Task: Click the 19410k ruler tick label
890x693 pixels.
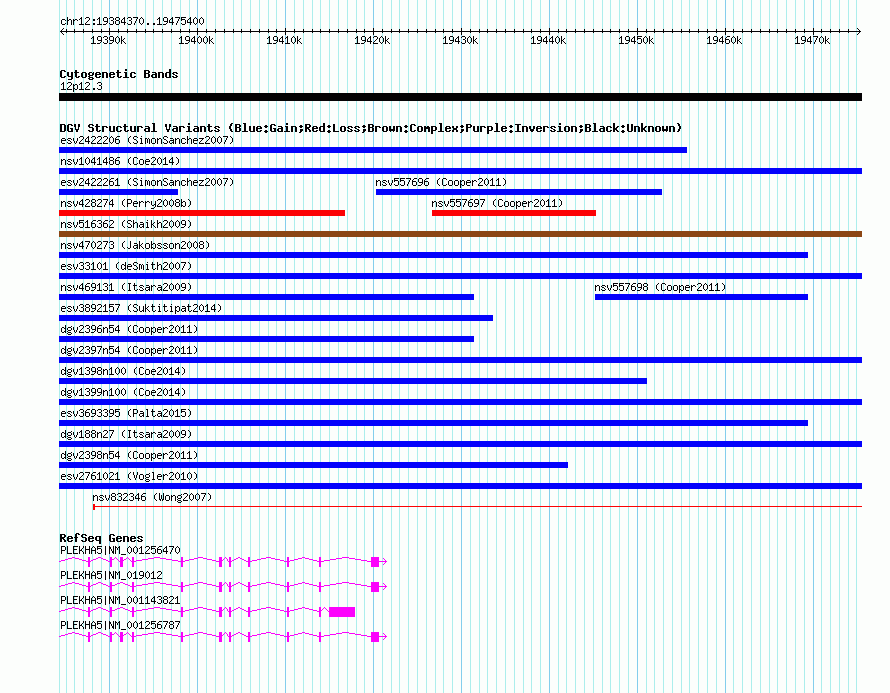Action: click(x=284, y=41)
